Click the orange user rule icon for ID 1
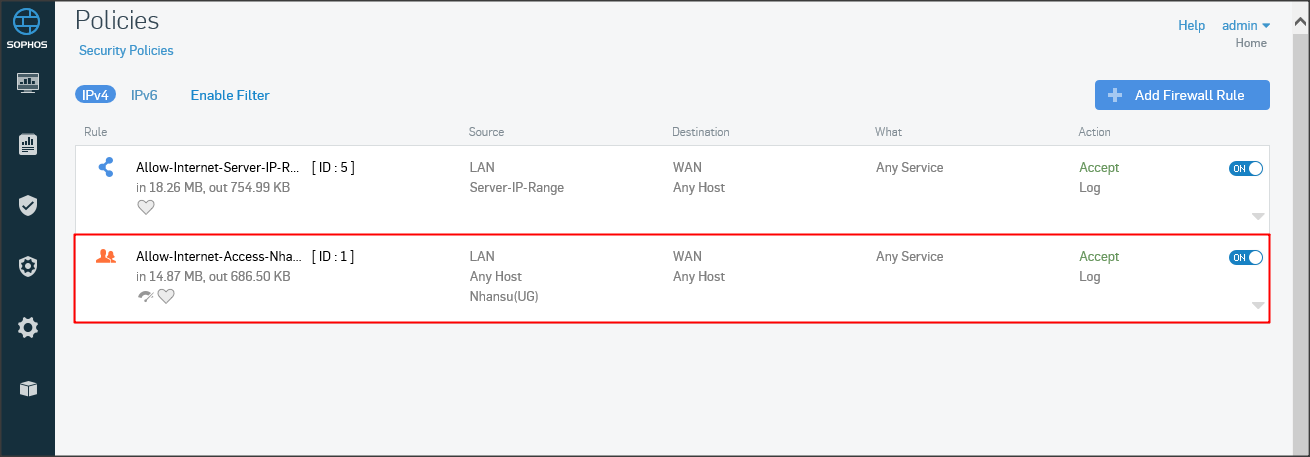1310x457 pixels. pos(106,257)
